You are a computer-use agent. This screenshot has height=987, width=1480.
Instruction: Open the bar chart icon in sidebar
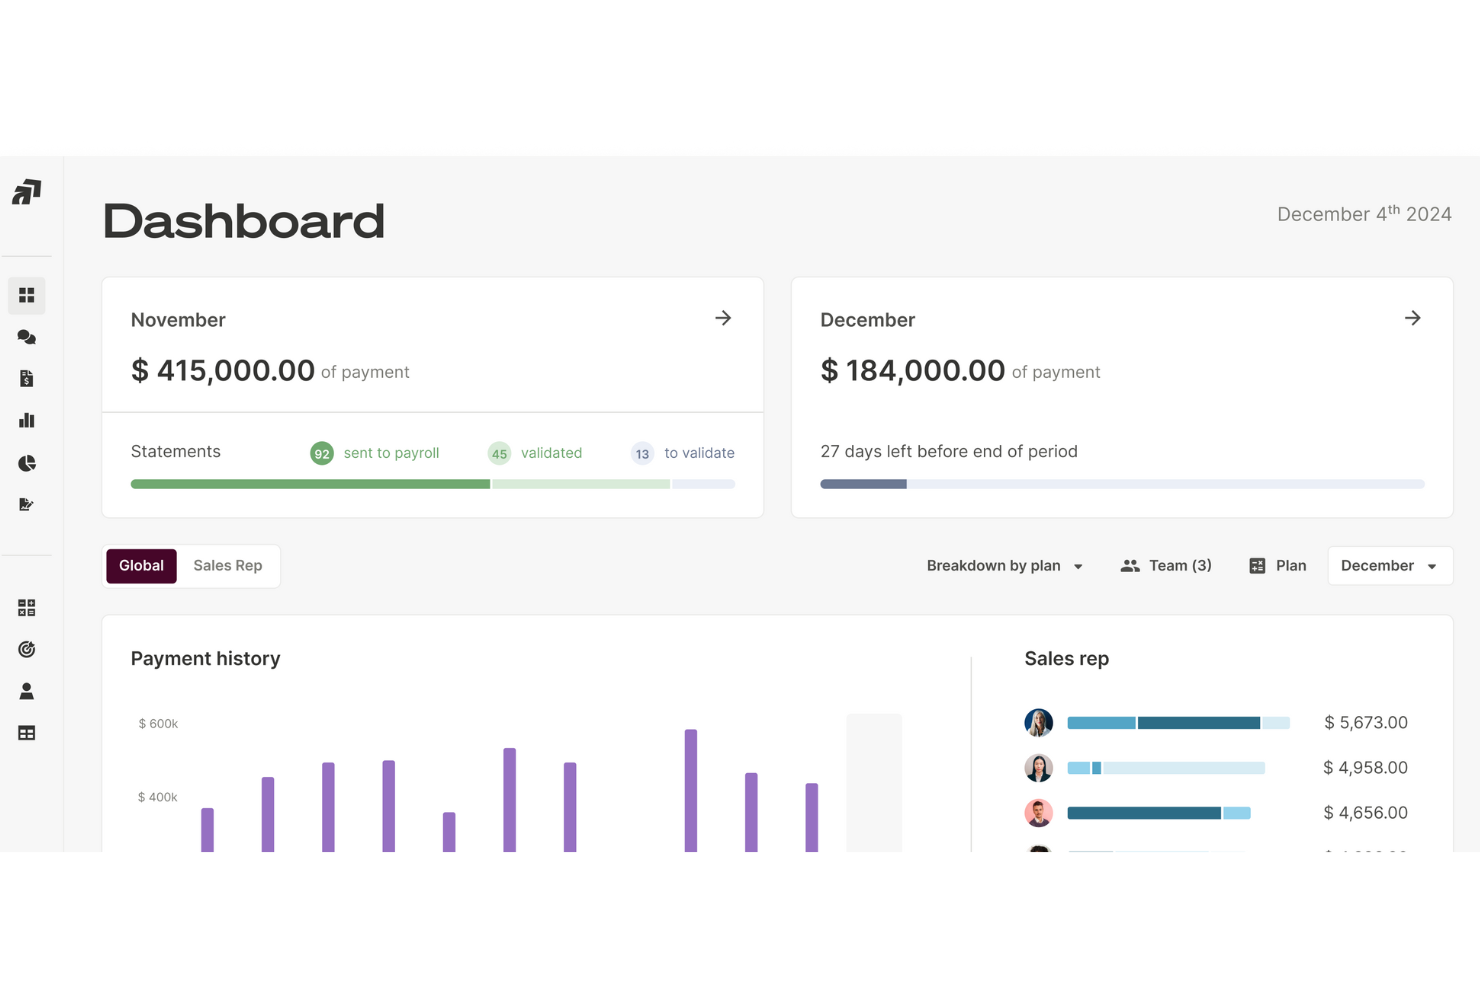[27, 421]
